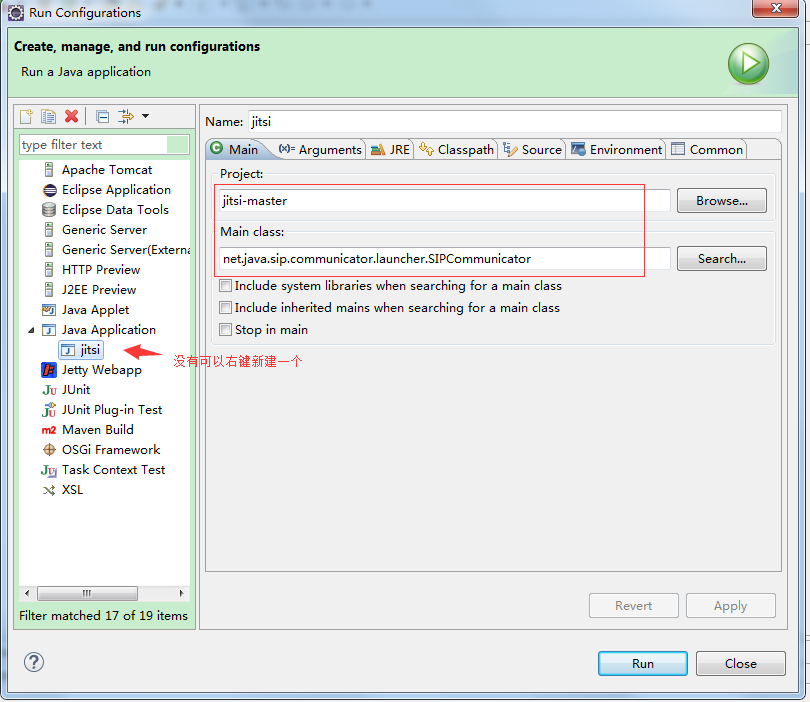Click the Close button

[x=741, y=663]
